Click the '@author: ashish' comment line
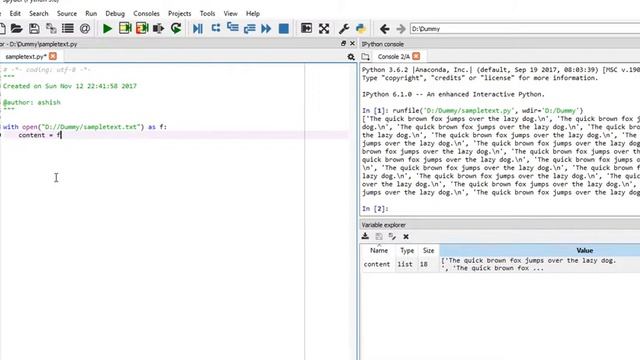This screenshot has height=360, width=640. (32, 102)
